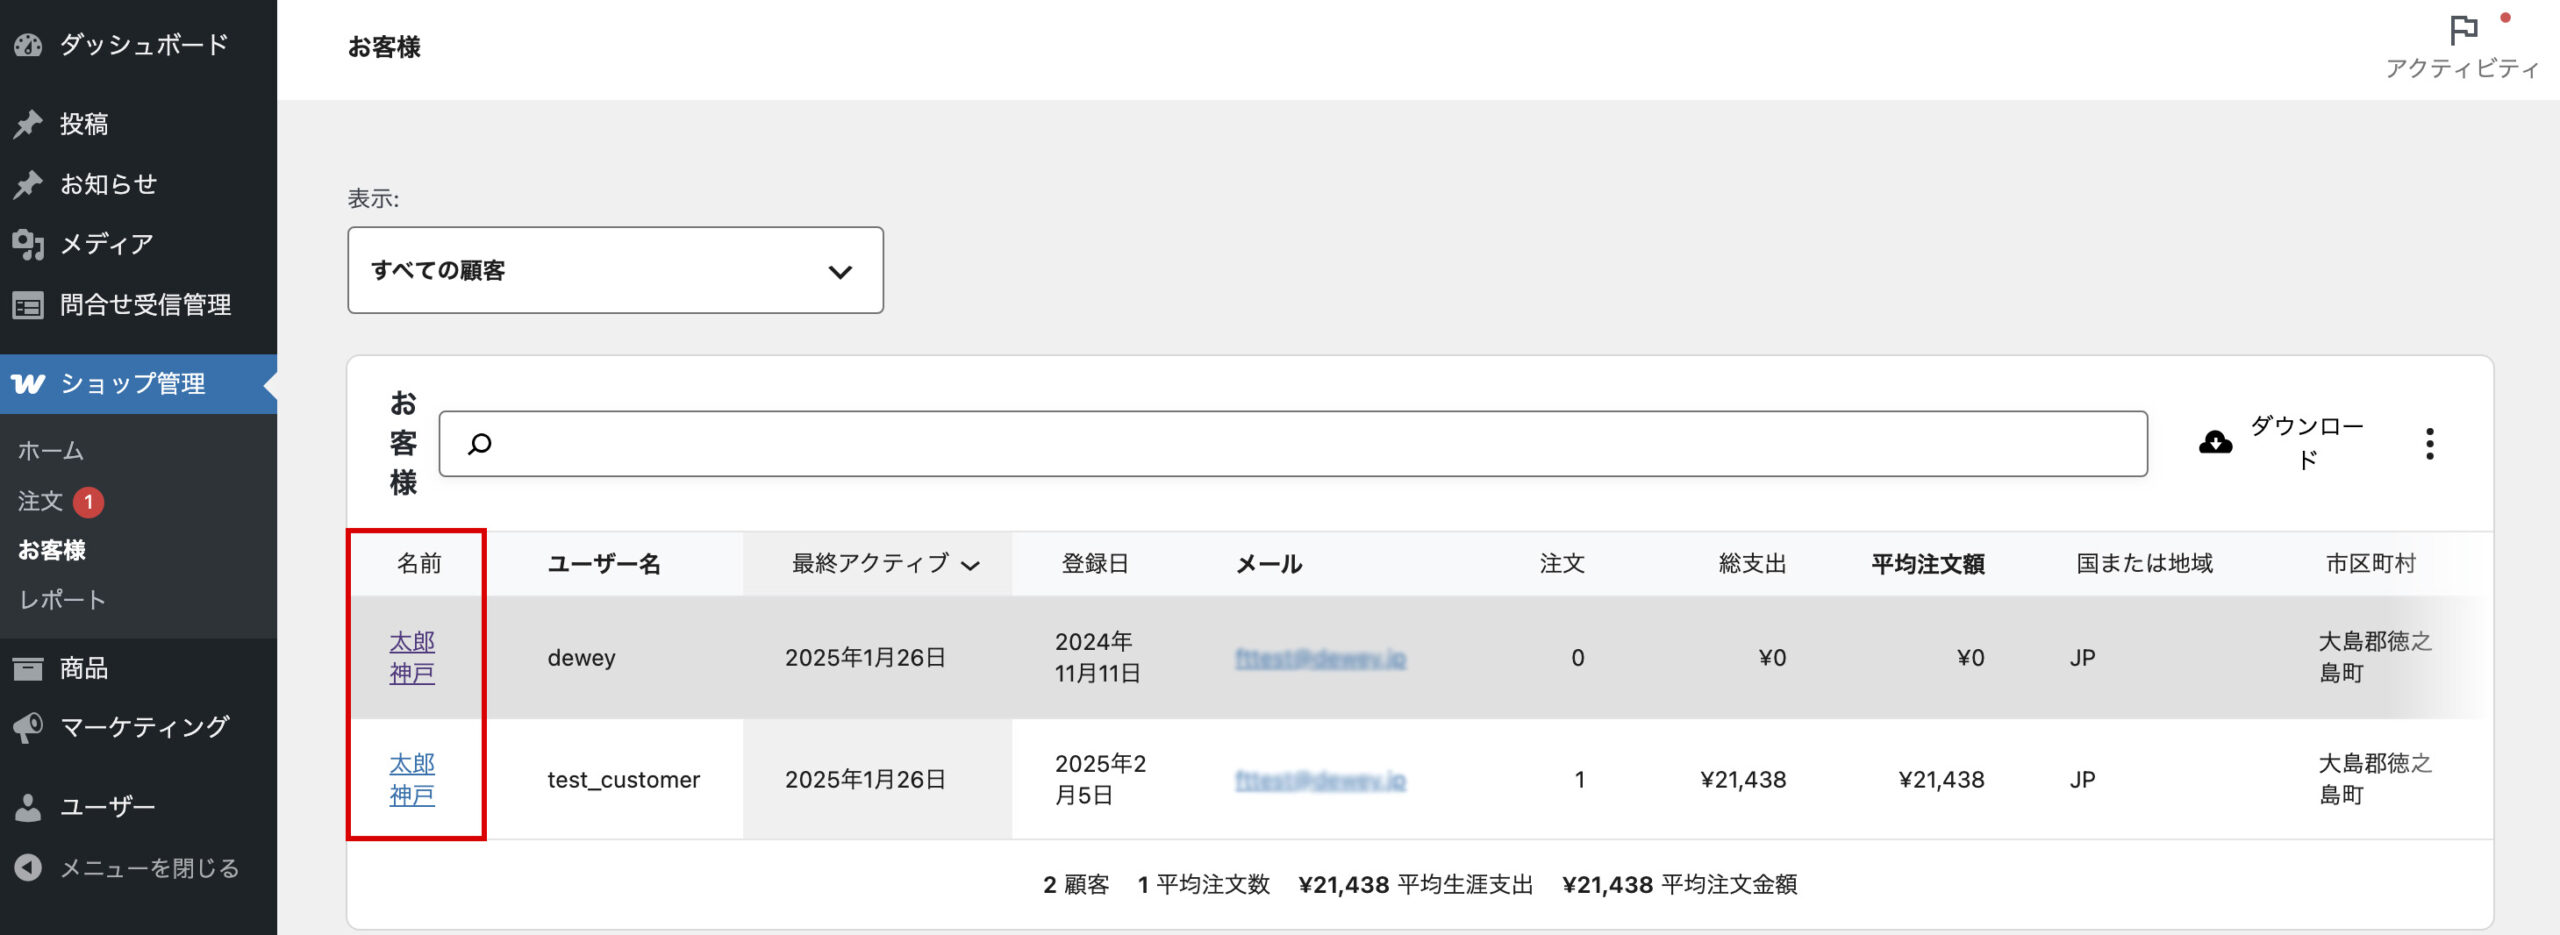Click the download cloud icon

(x=2215, y=443)
